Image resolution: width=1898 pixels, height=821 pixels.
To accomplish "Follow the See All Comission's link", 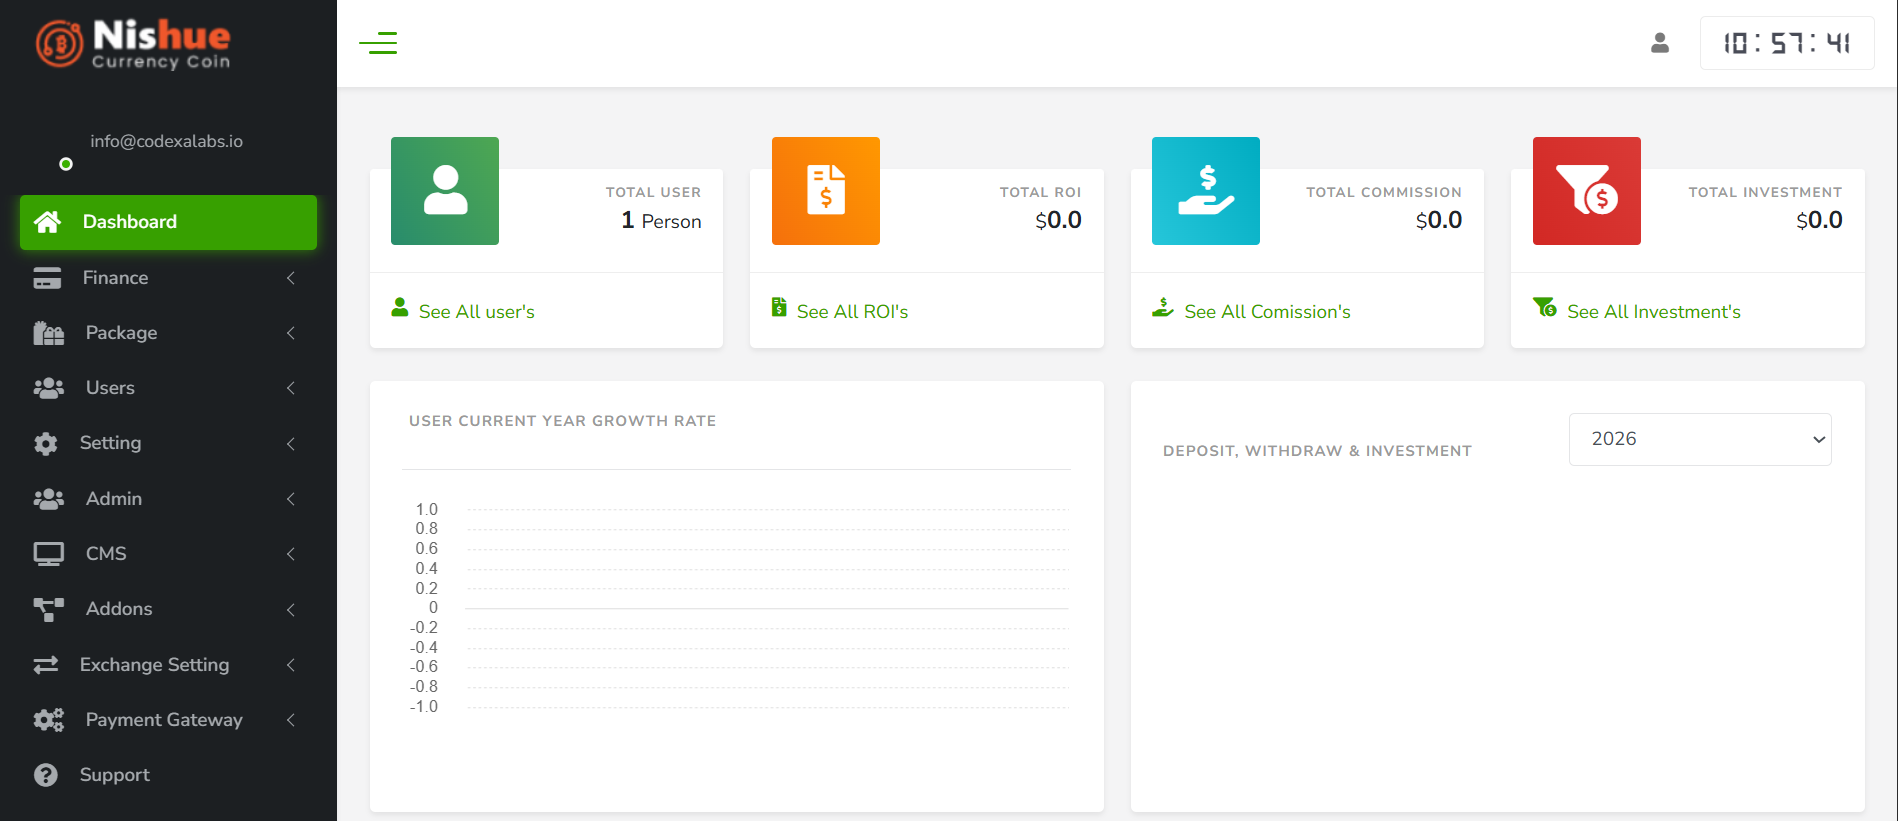I will 1267,312.
